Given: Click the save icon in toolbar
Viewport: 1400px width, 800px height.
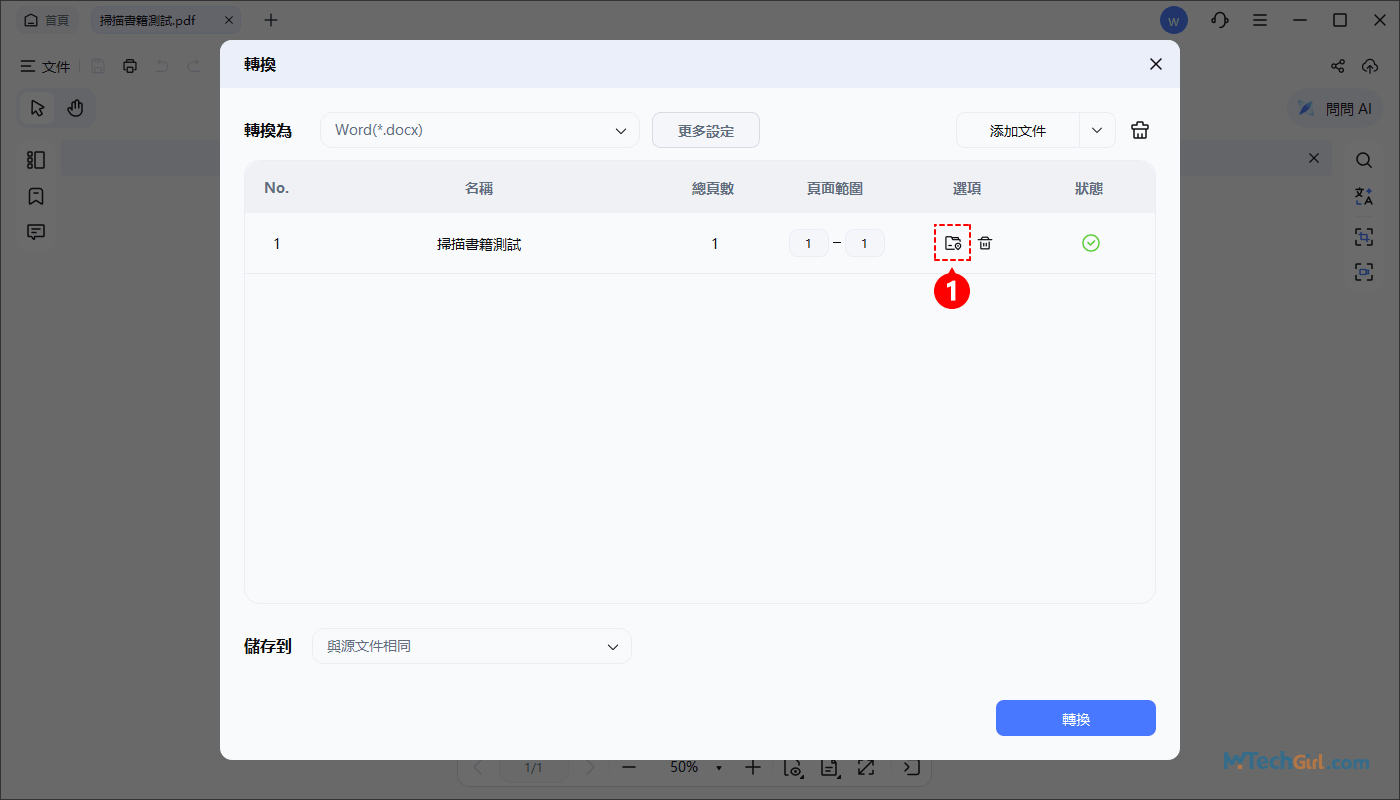Looking at the screenshot, I should click(x=98, y=66).
